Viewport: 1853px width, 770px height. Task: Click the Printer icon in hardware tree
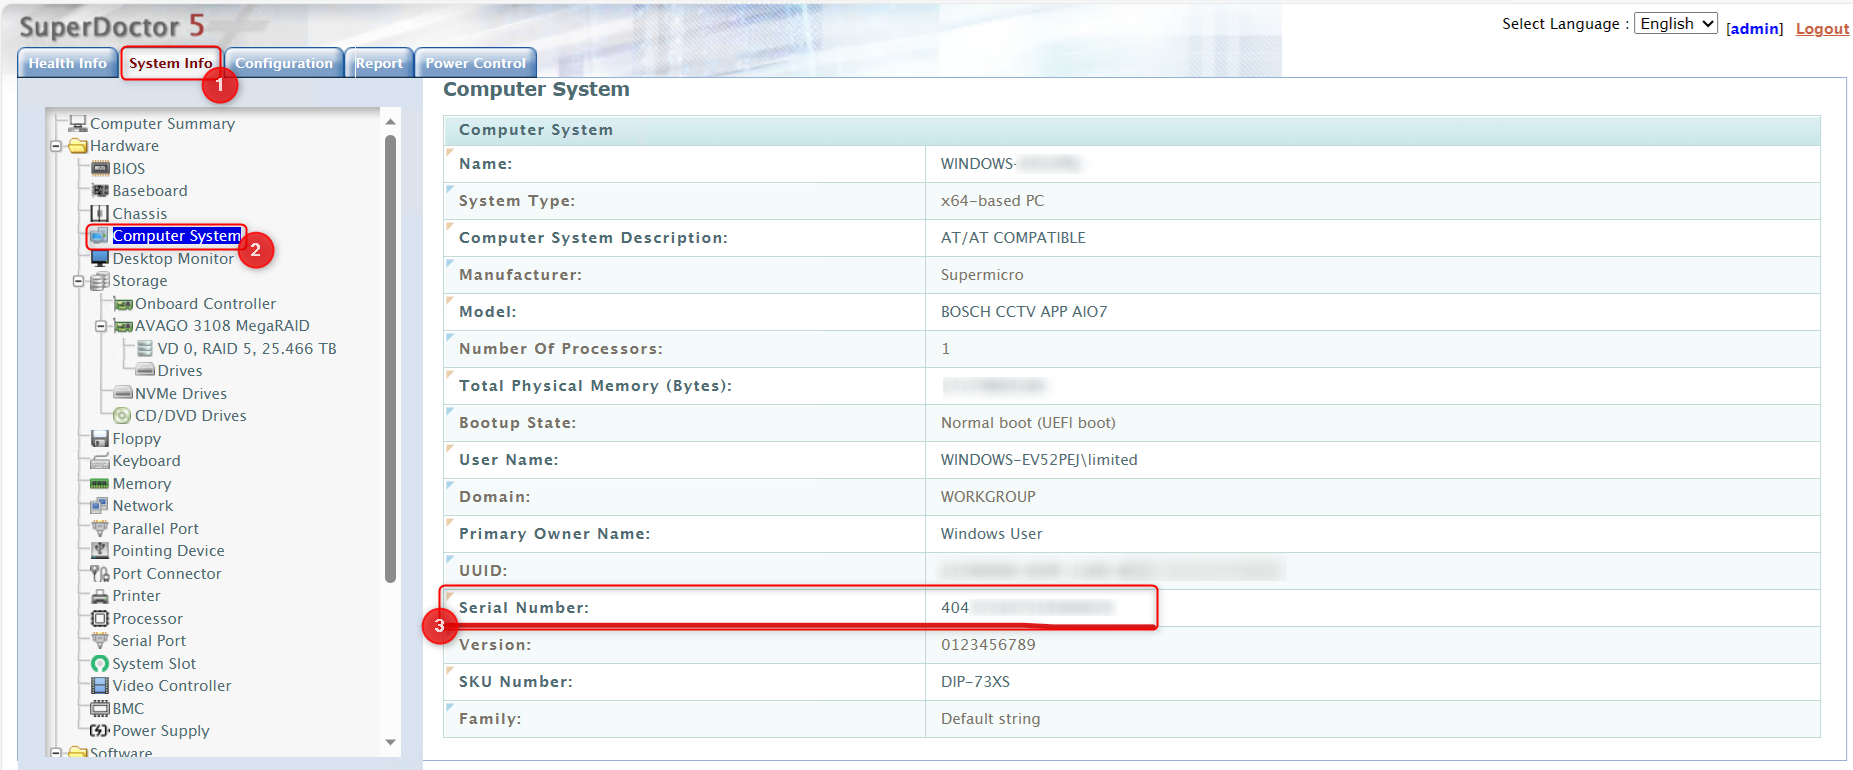coord(100,596)
